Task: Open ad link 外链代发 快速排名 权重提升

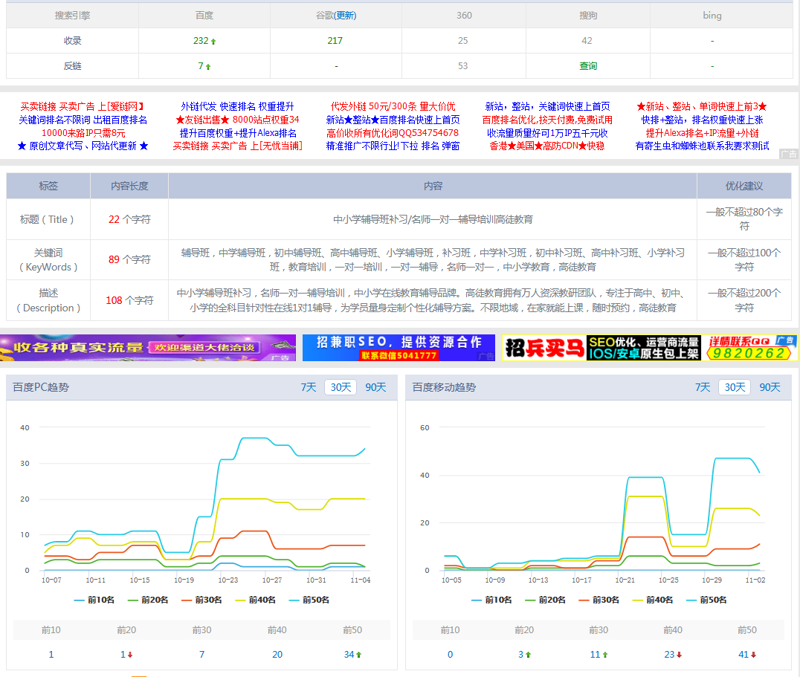Action: (237, 107)
